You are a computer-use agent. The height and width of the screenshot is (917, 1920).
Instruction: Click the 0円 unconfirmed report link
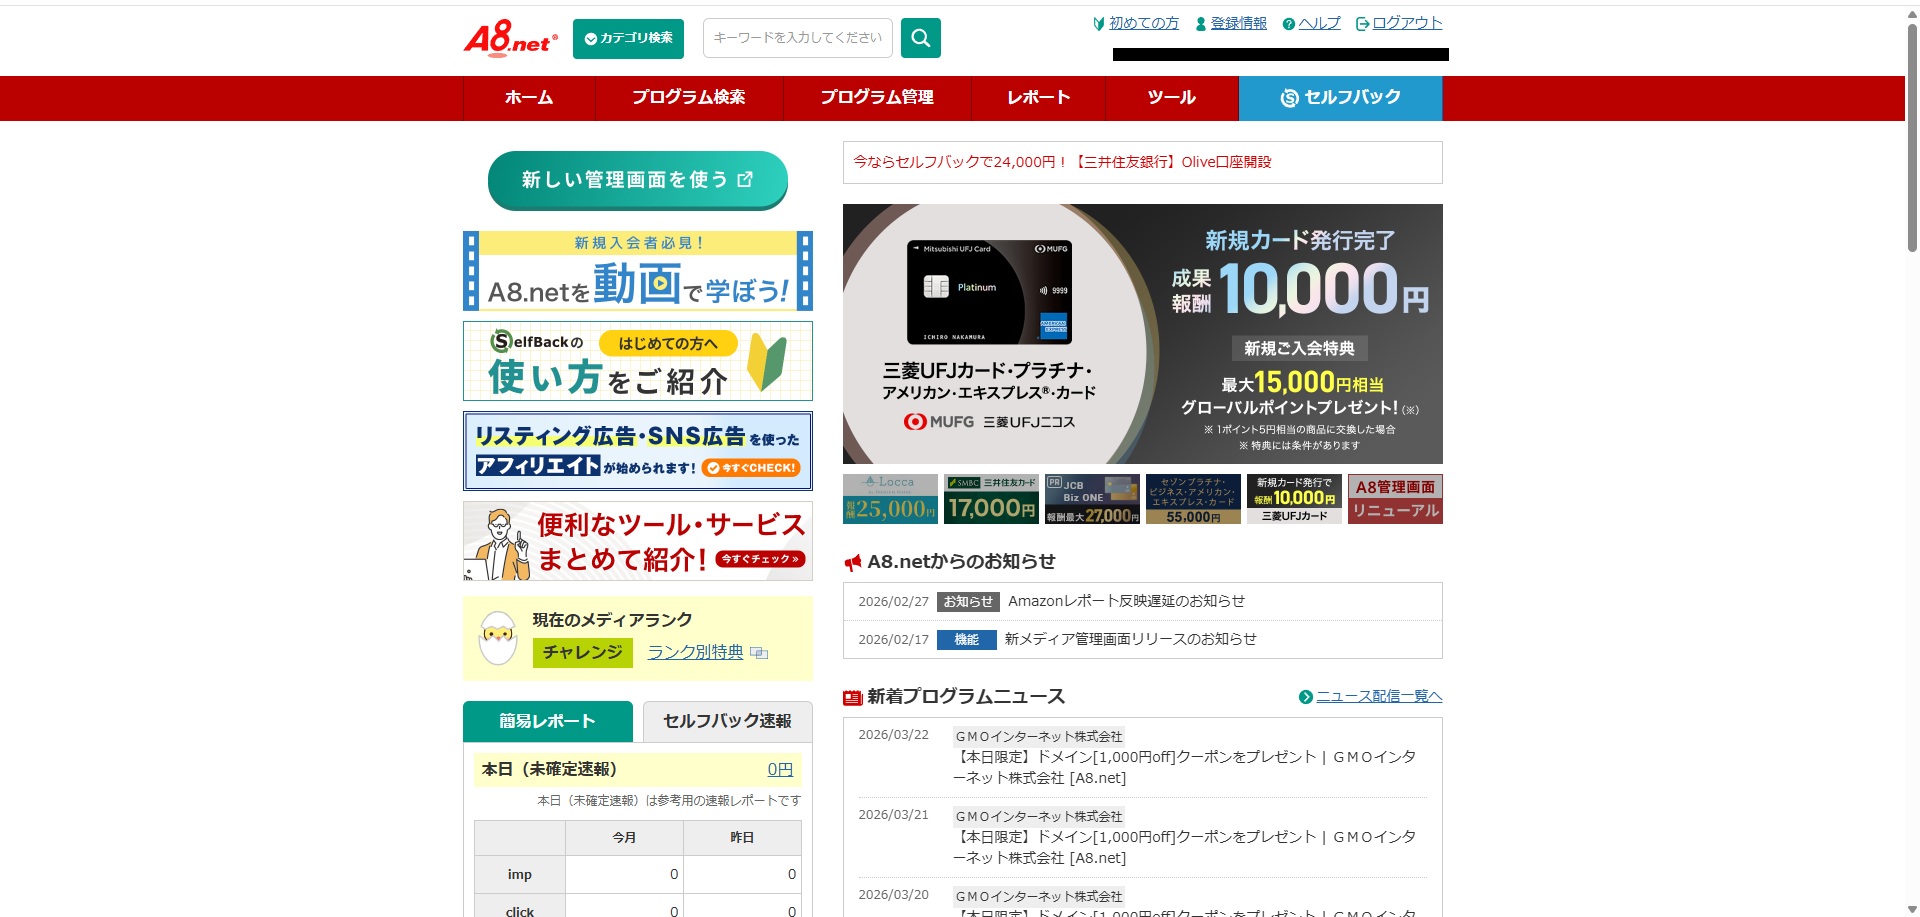(x=780, y=769)
